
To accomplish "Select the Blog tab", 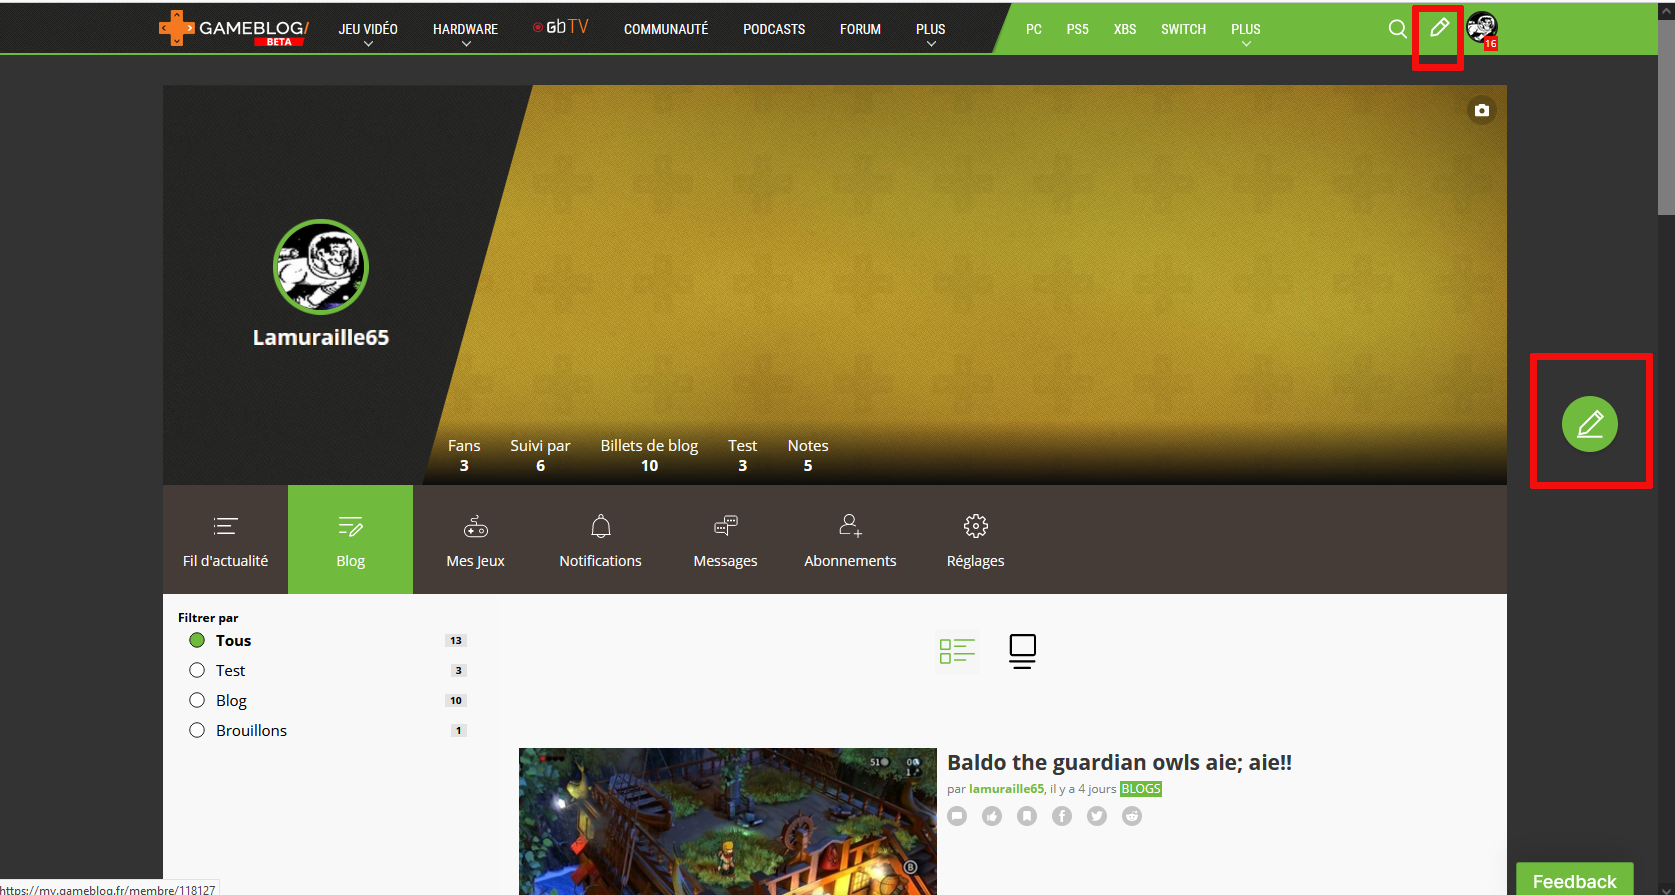I will (x=350, y=540).
